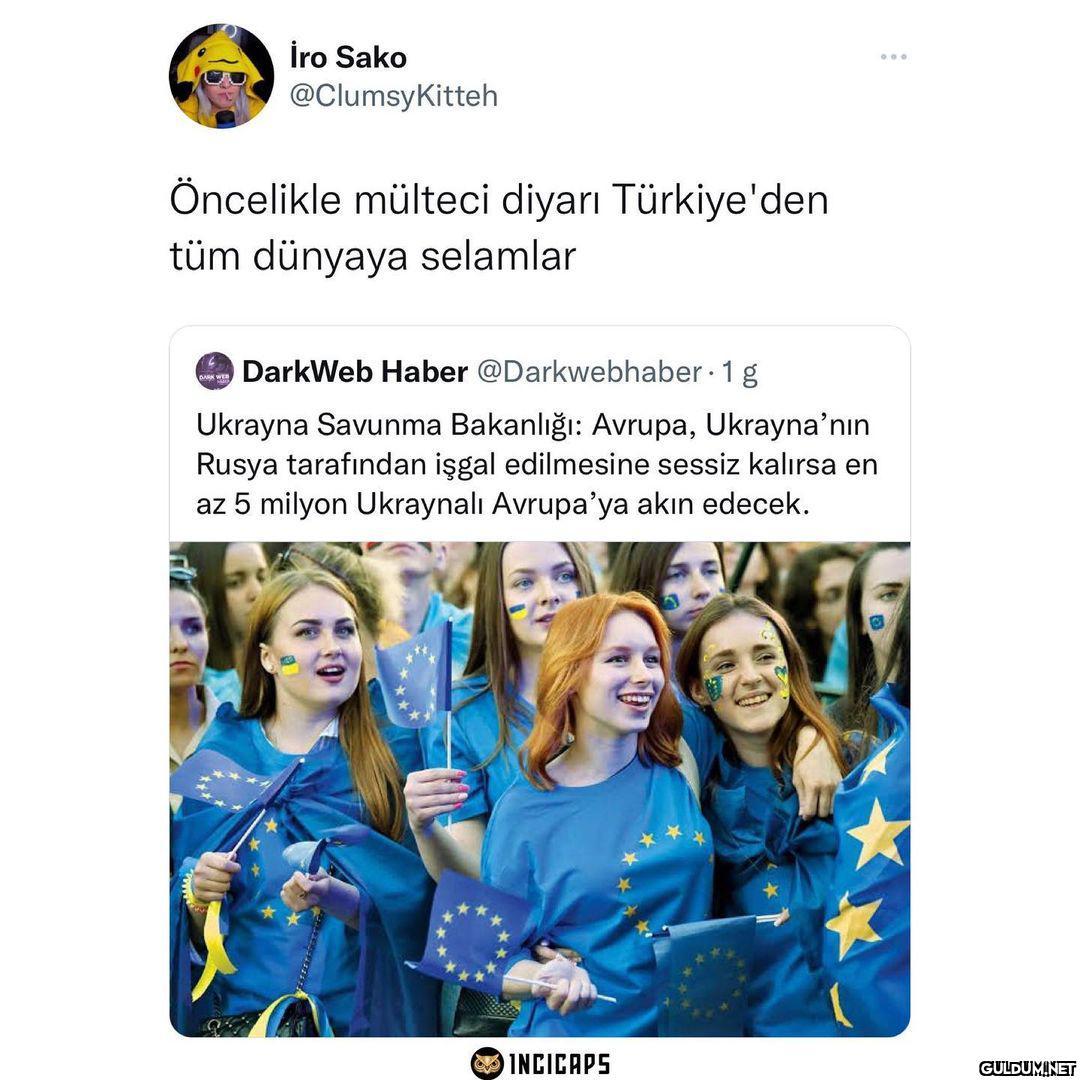Open İro Sako's Pikachu-hood profile avatar
Viewport: 1080px width, 1080px height.
221,76
